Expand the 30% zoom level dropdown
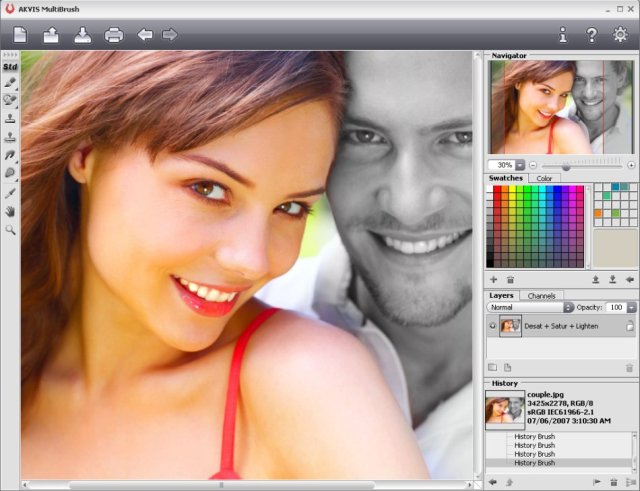The height and width of the screenshot is (491, 640). (x=519, y=164)
